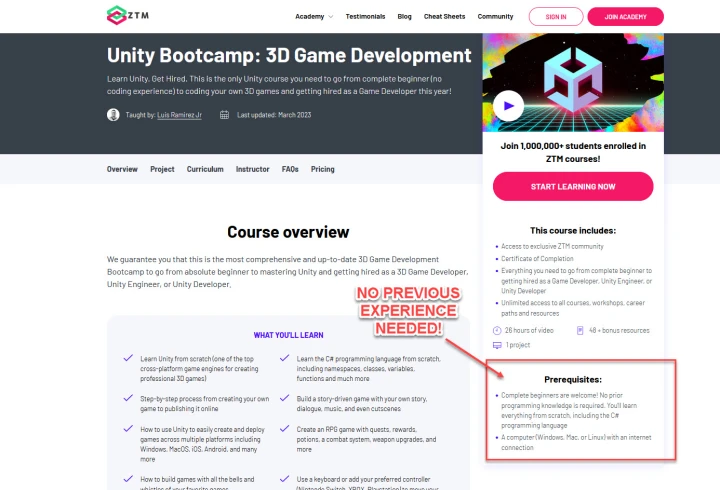Click checkmark next to Build a story-driven game

click(284, 398)
